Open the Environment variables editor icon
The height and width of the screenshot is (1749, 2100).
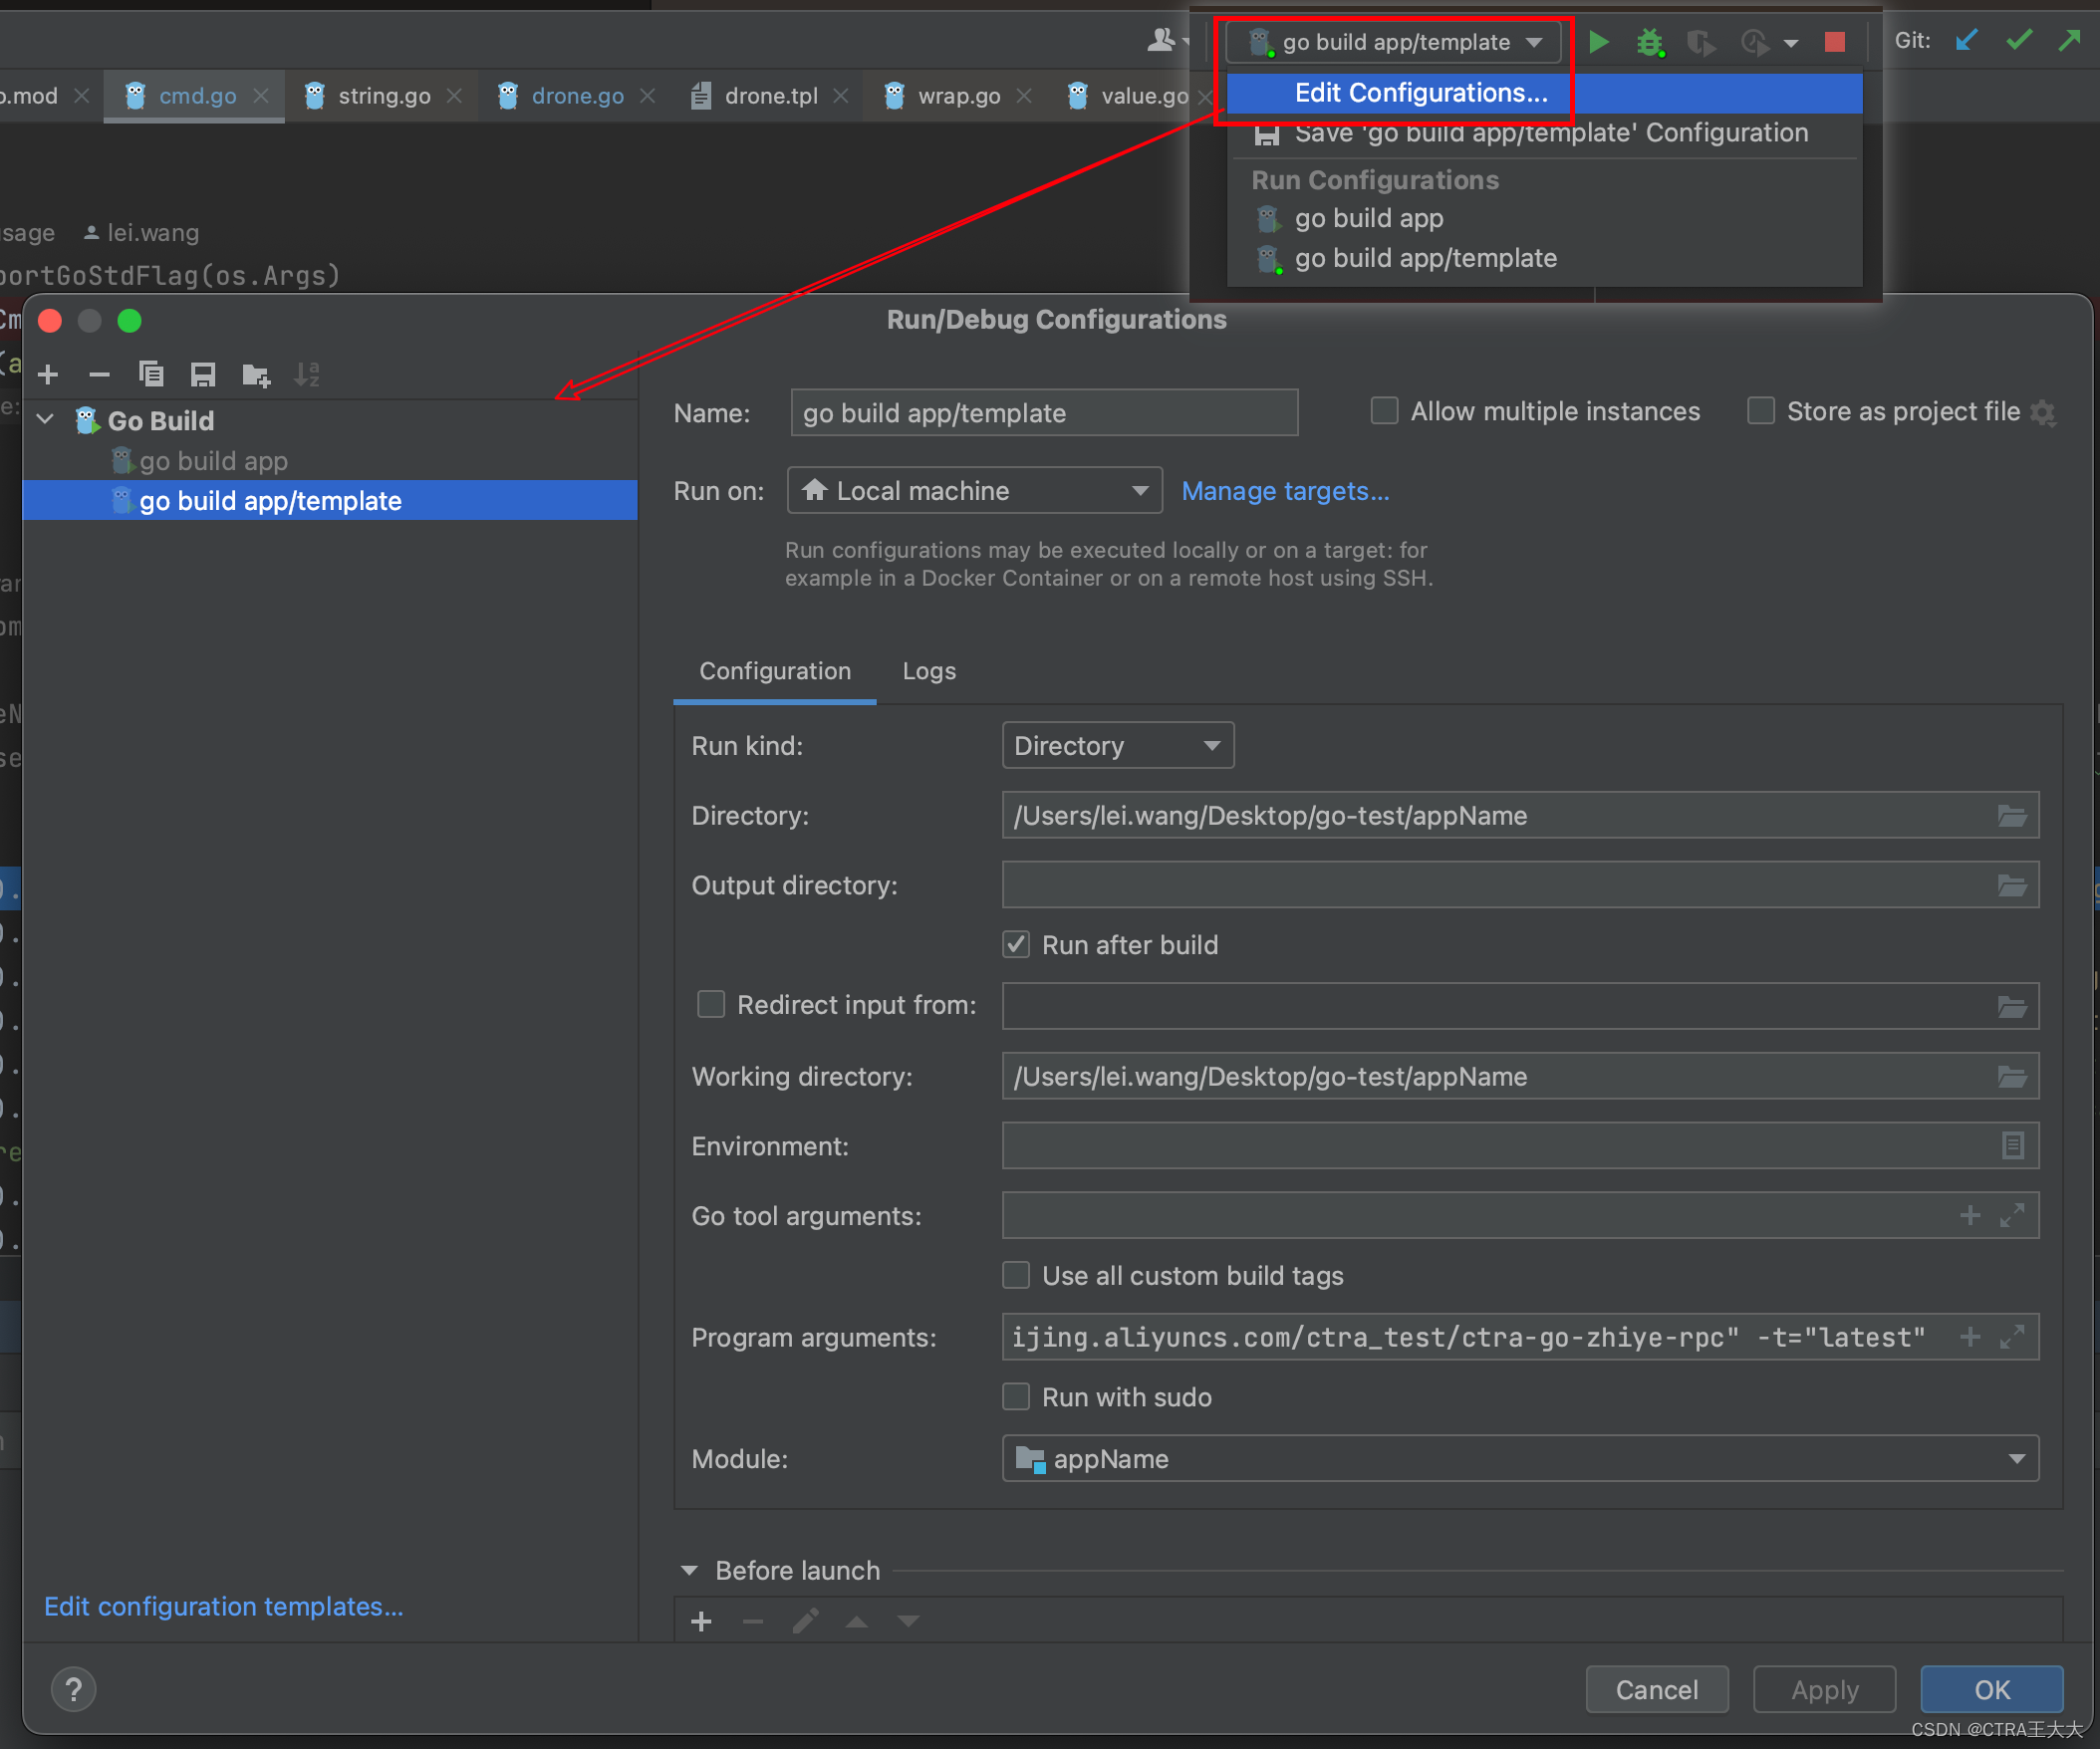click(2012, 1146)
